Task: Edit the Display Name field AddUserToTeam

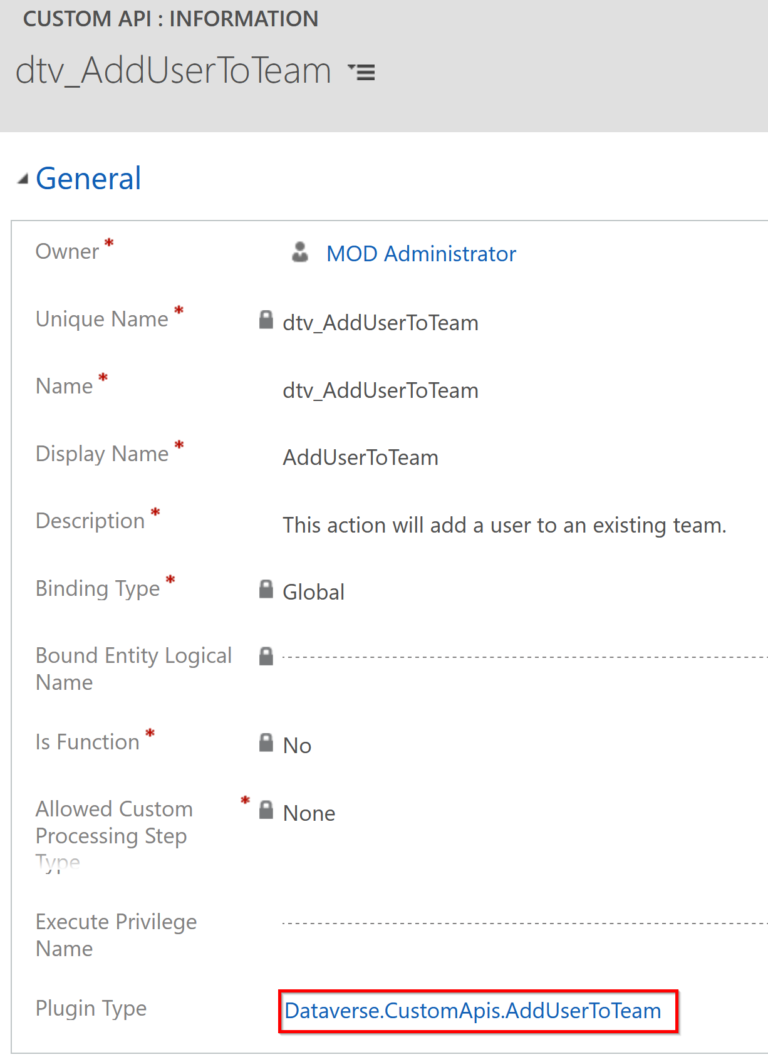Action: click(x=360, y=458)
